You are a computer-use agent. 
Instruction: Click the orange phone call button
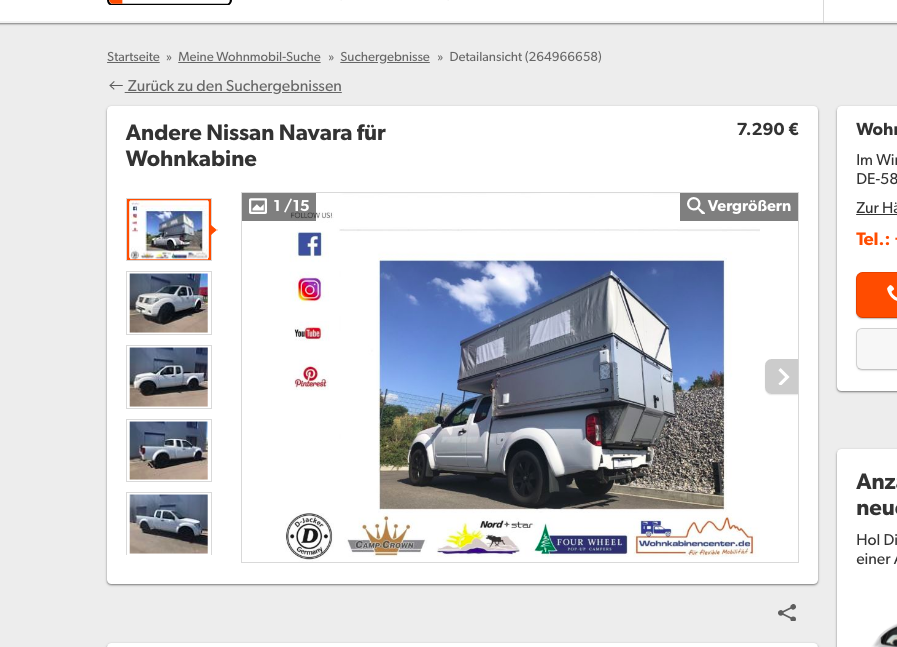coord(877,294)
